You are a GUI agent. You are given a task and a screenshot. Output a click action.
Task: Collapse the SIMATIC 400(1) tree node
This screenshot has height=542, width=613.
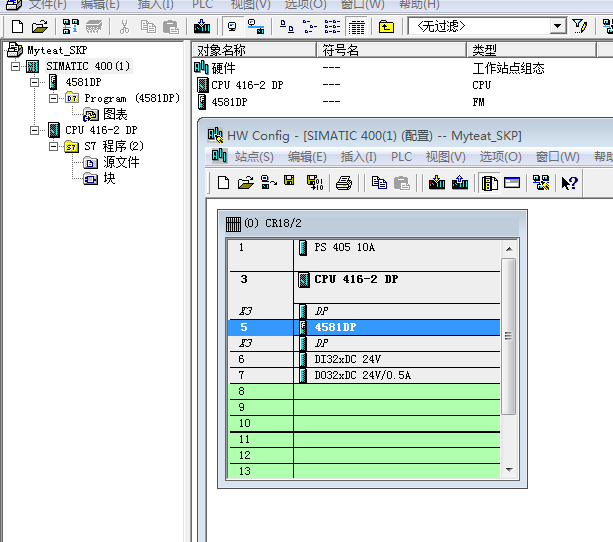point(15,66)
